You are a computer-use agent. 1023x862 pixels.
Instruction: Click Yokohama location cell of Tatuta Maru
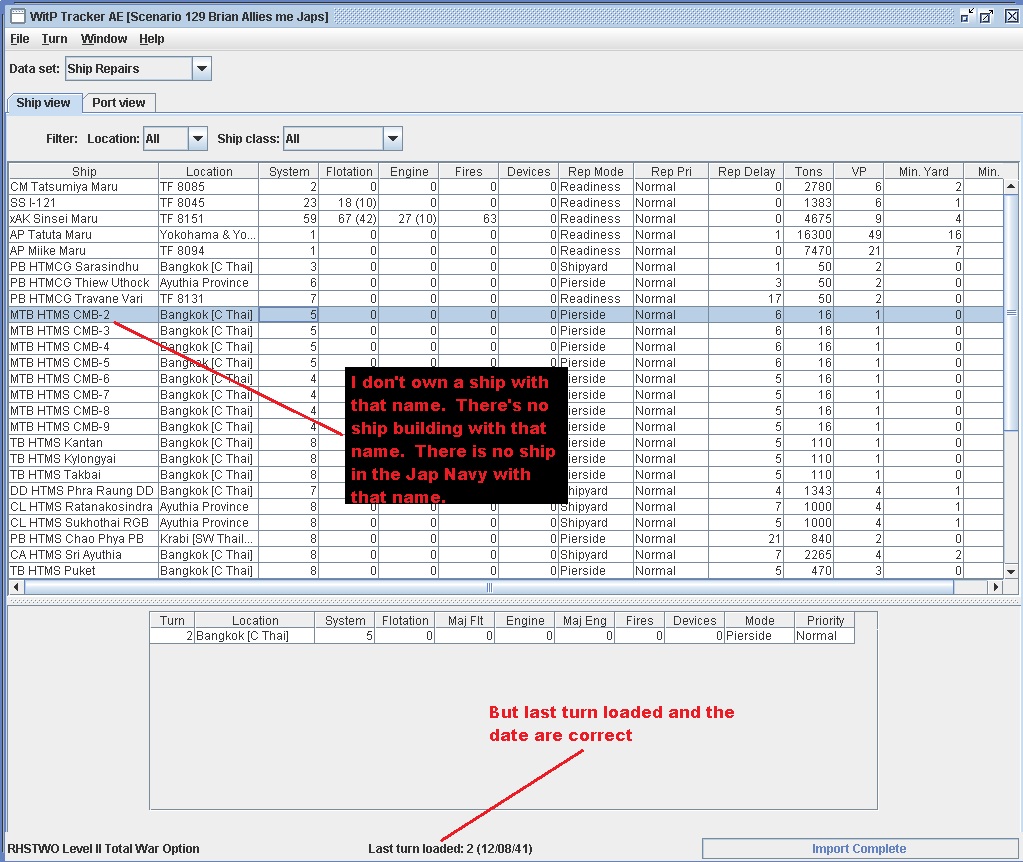click(x=209, y=234)
